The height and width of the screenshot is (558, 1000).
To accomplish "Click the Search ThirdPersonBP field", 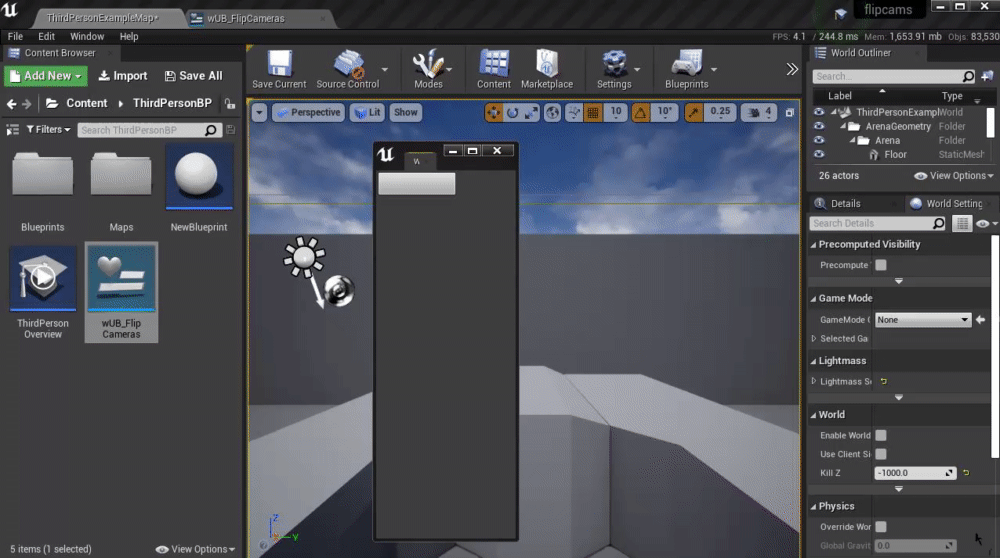I will (x=149, y=130).
